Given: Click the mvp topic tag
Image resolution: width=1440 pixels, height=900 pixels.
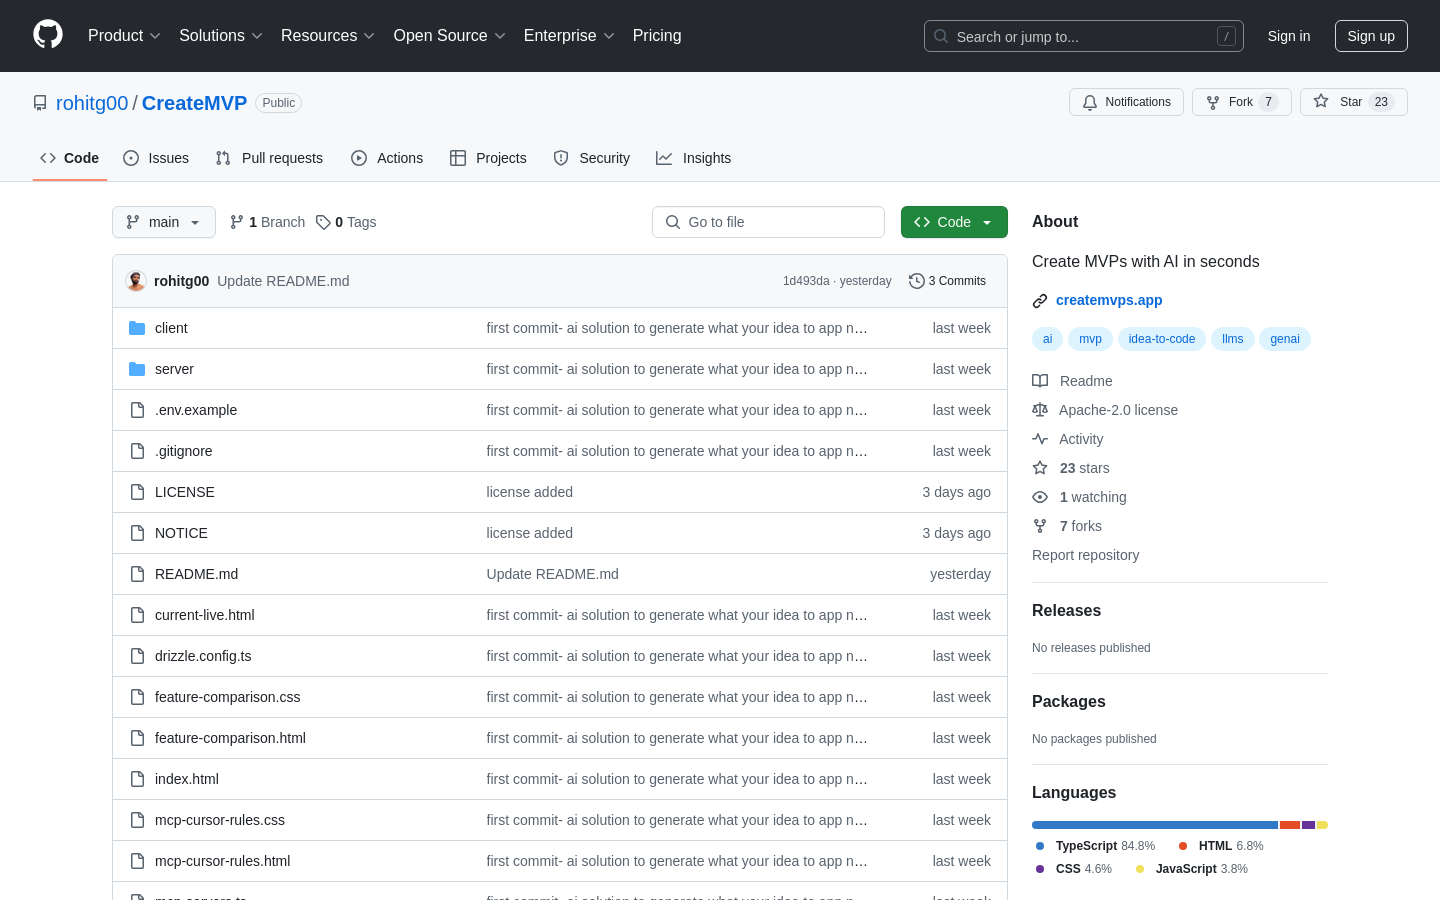Looking at the screenshot, I should point(1090,339).
